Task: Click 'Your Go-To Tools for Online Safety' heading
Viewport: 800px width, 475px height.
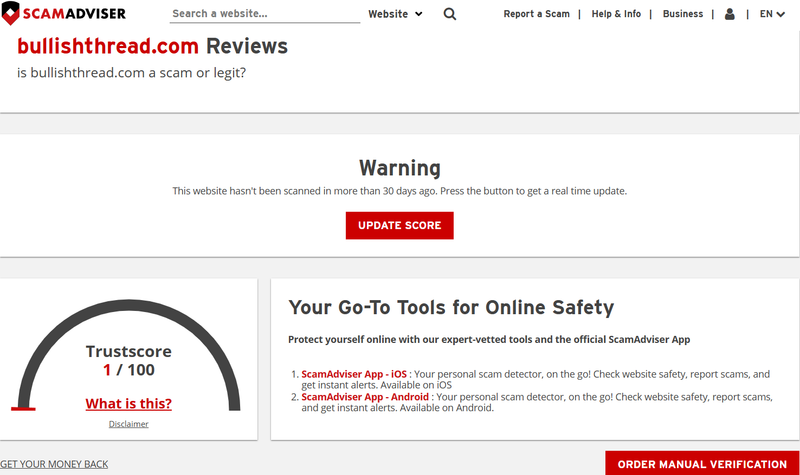Action: coord(451,308)
